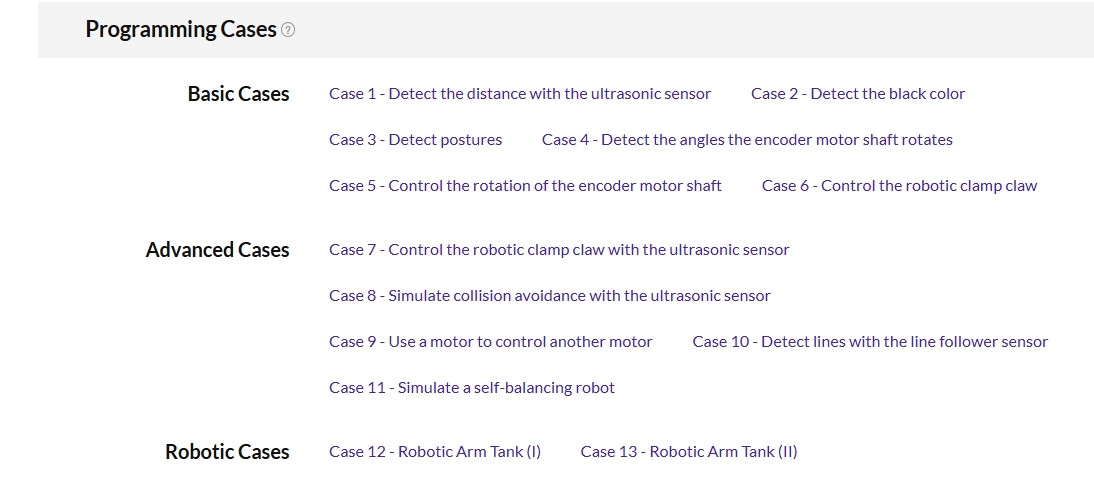Open Case 11 self-balancing robot link

click(472, 388)
